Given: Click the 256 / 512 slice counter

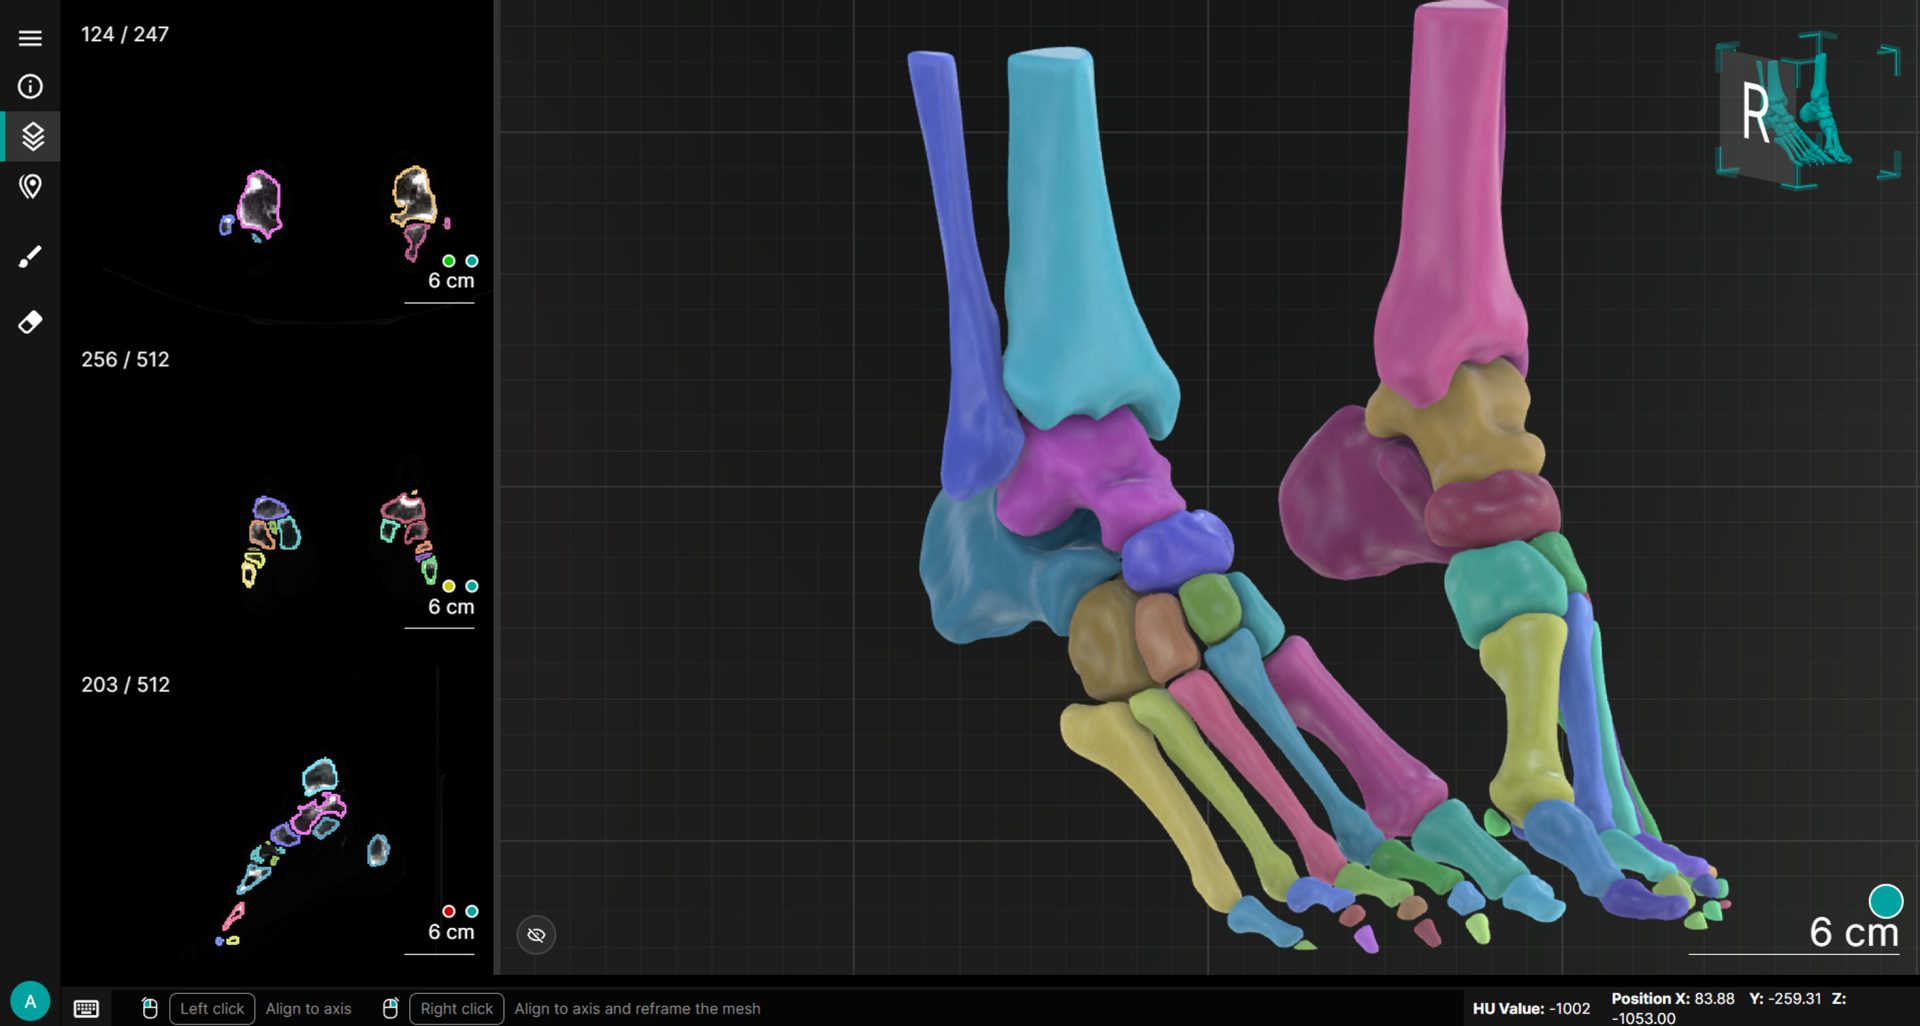Looking at the screenshot, I should click(125, 359).
